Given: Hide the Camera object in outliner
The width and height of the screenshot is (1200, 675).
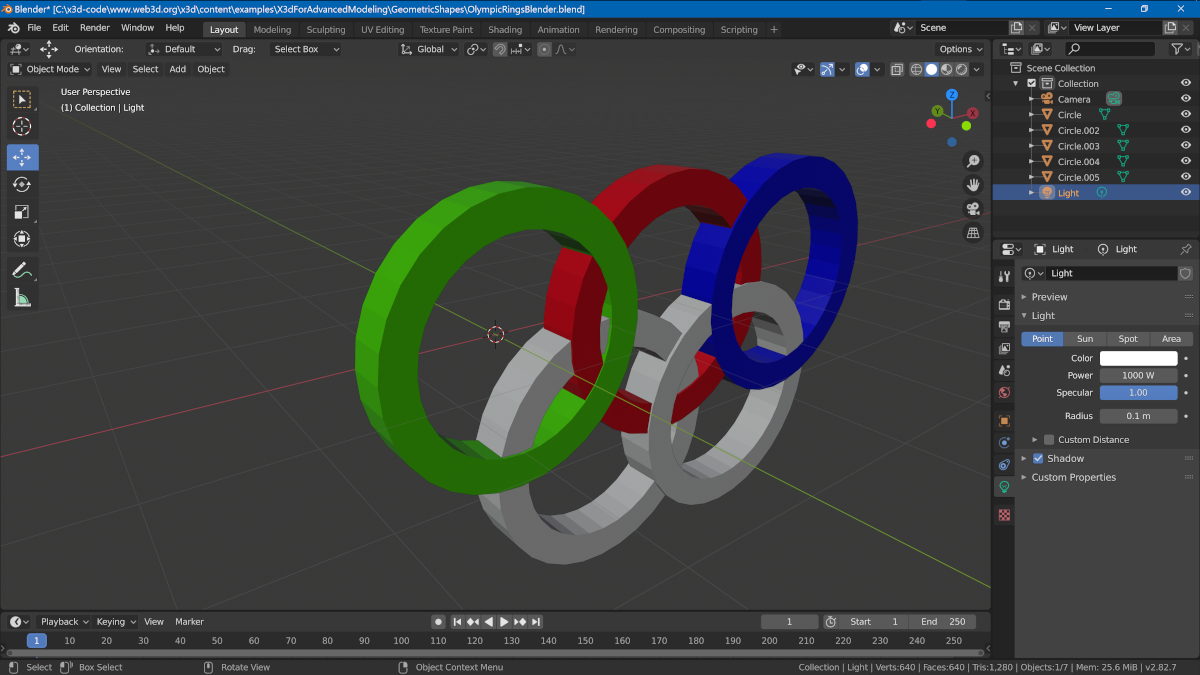Looking at the screenshot, I should pyautogui.click(x=1185, y=99).
